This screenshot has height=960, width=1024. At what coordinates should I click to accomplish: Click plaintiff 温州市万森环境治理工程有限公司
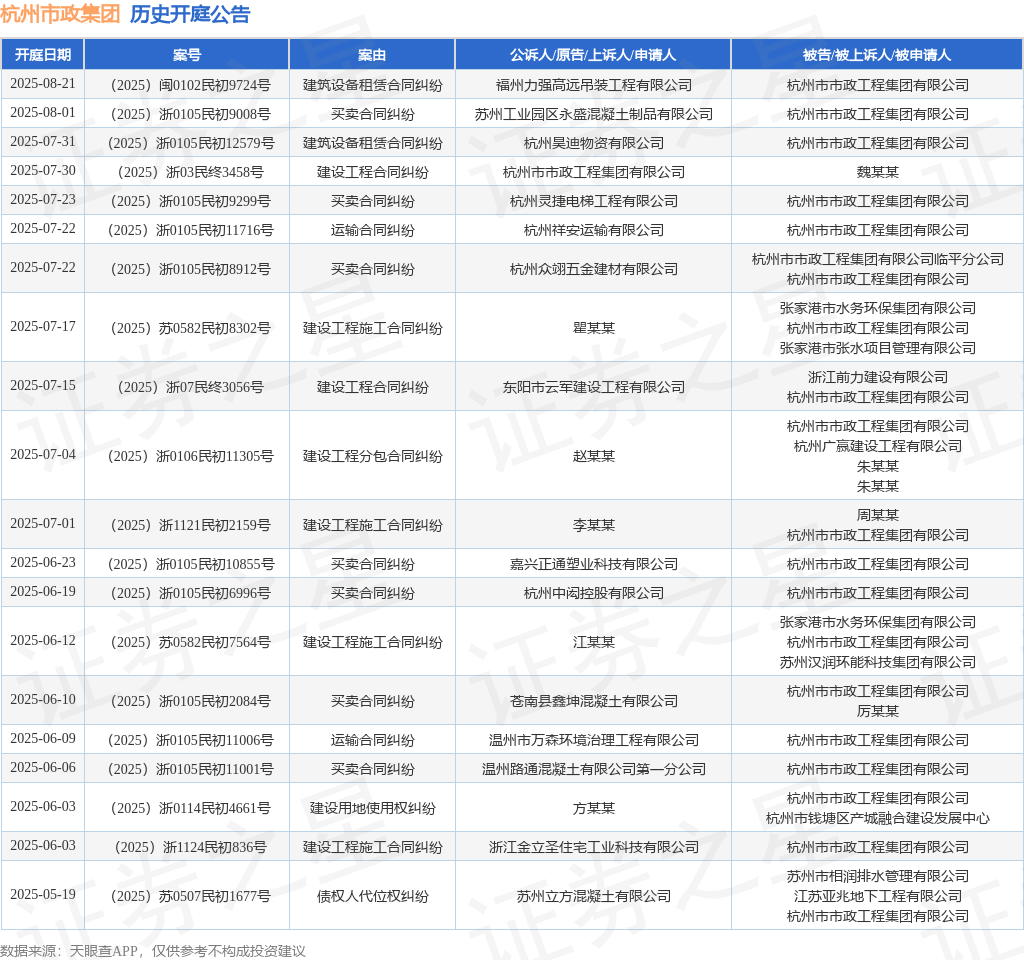click(594, 740)
